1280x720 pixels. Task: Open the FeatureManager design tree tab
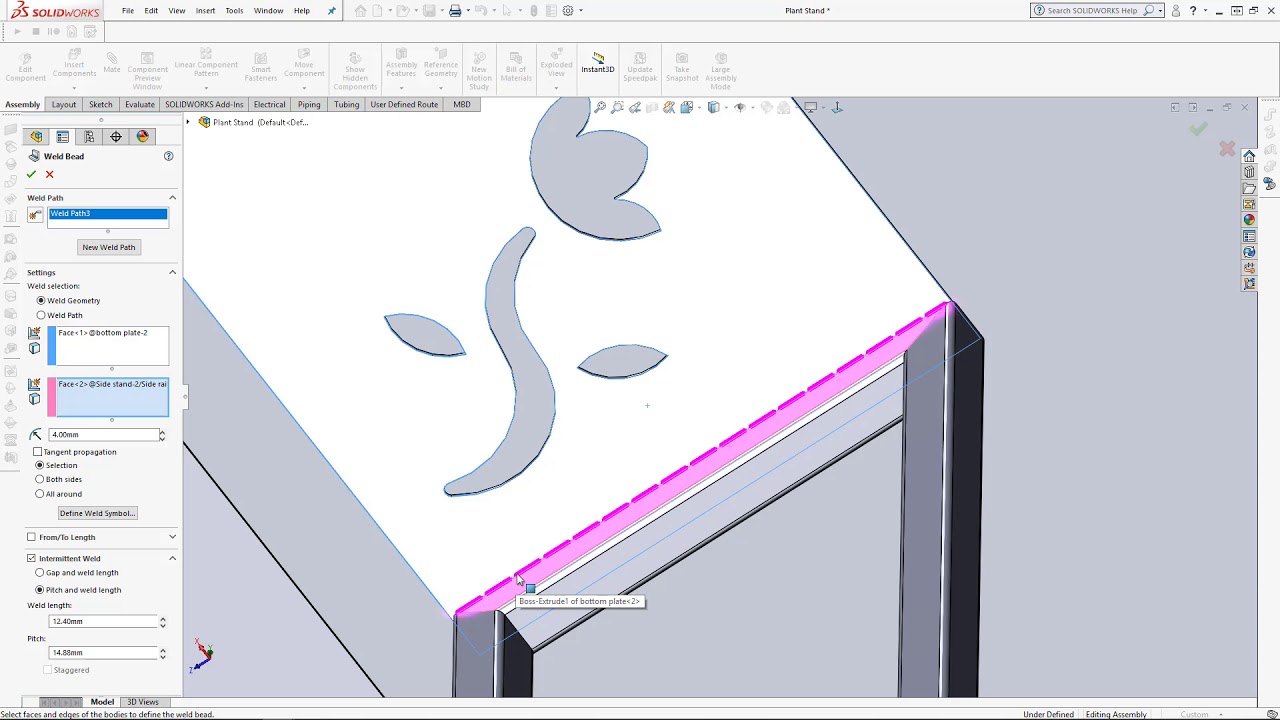pyautogui.click(x=36, y=136)
